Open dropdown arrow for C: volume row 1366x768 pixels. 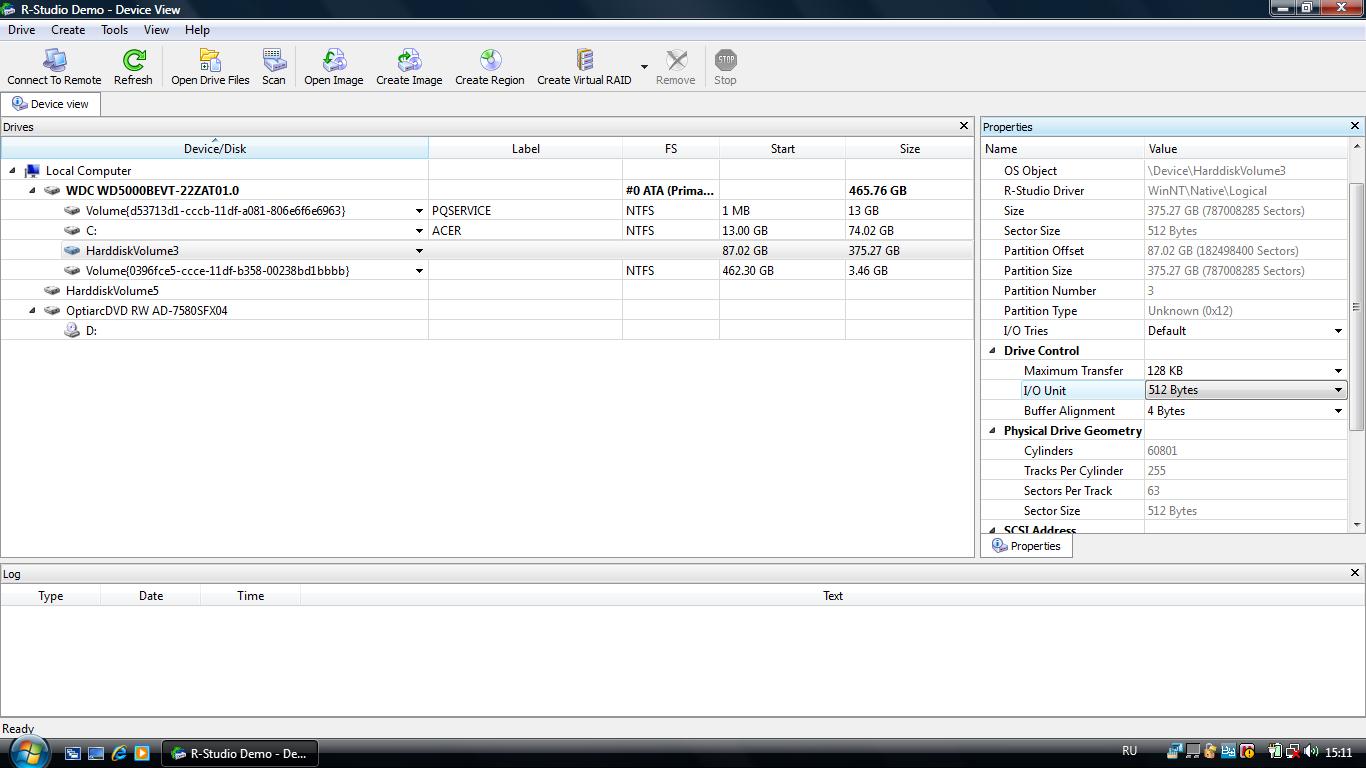(x=419, y=231)
